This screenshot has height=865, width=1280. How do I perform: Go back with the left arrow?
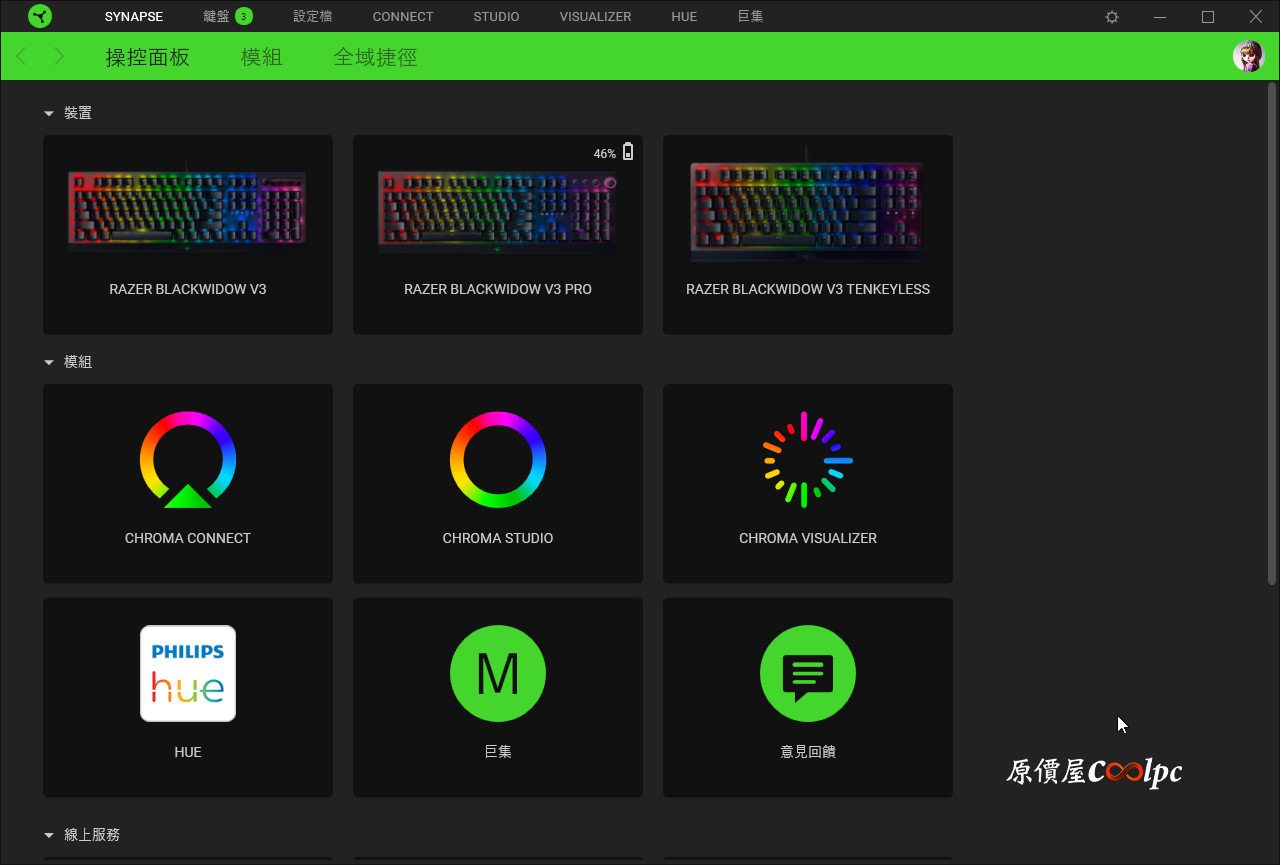coord(22,57)
